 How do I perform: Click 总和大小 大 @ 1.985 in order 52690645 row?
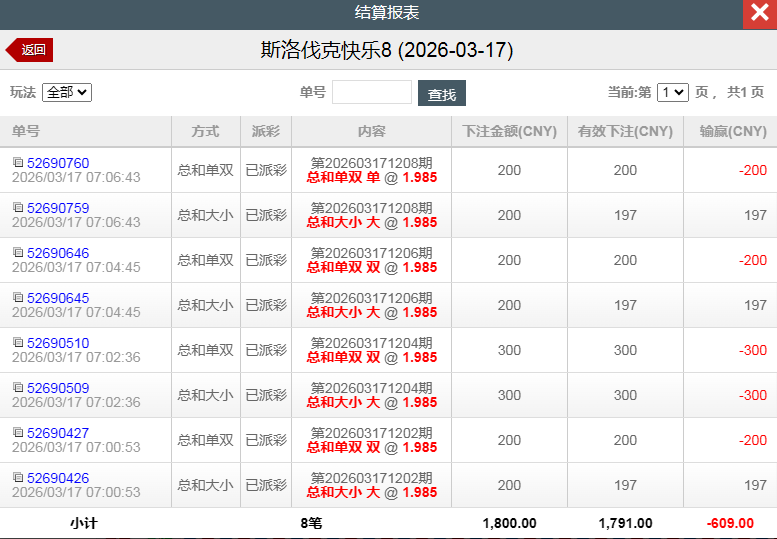click(372, 313)
